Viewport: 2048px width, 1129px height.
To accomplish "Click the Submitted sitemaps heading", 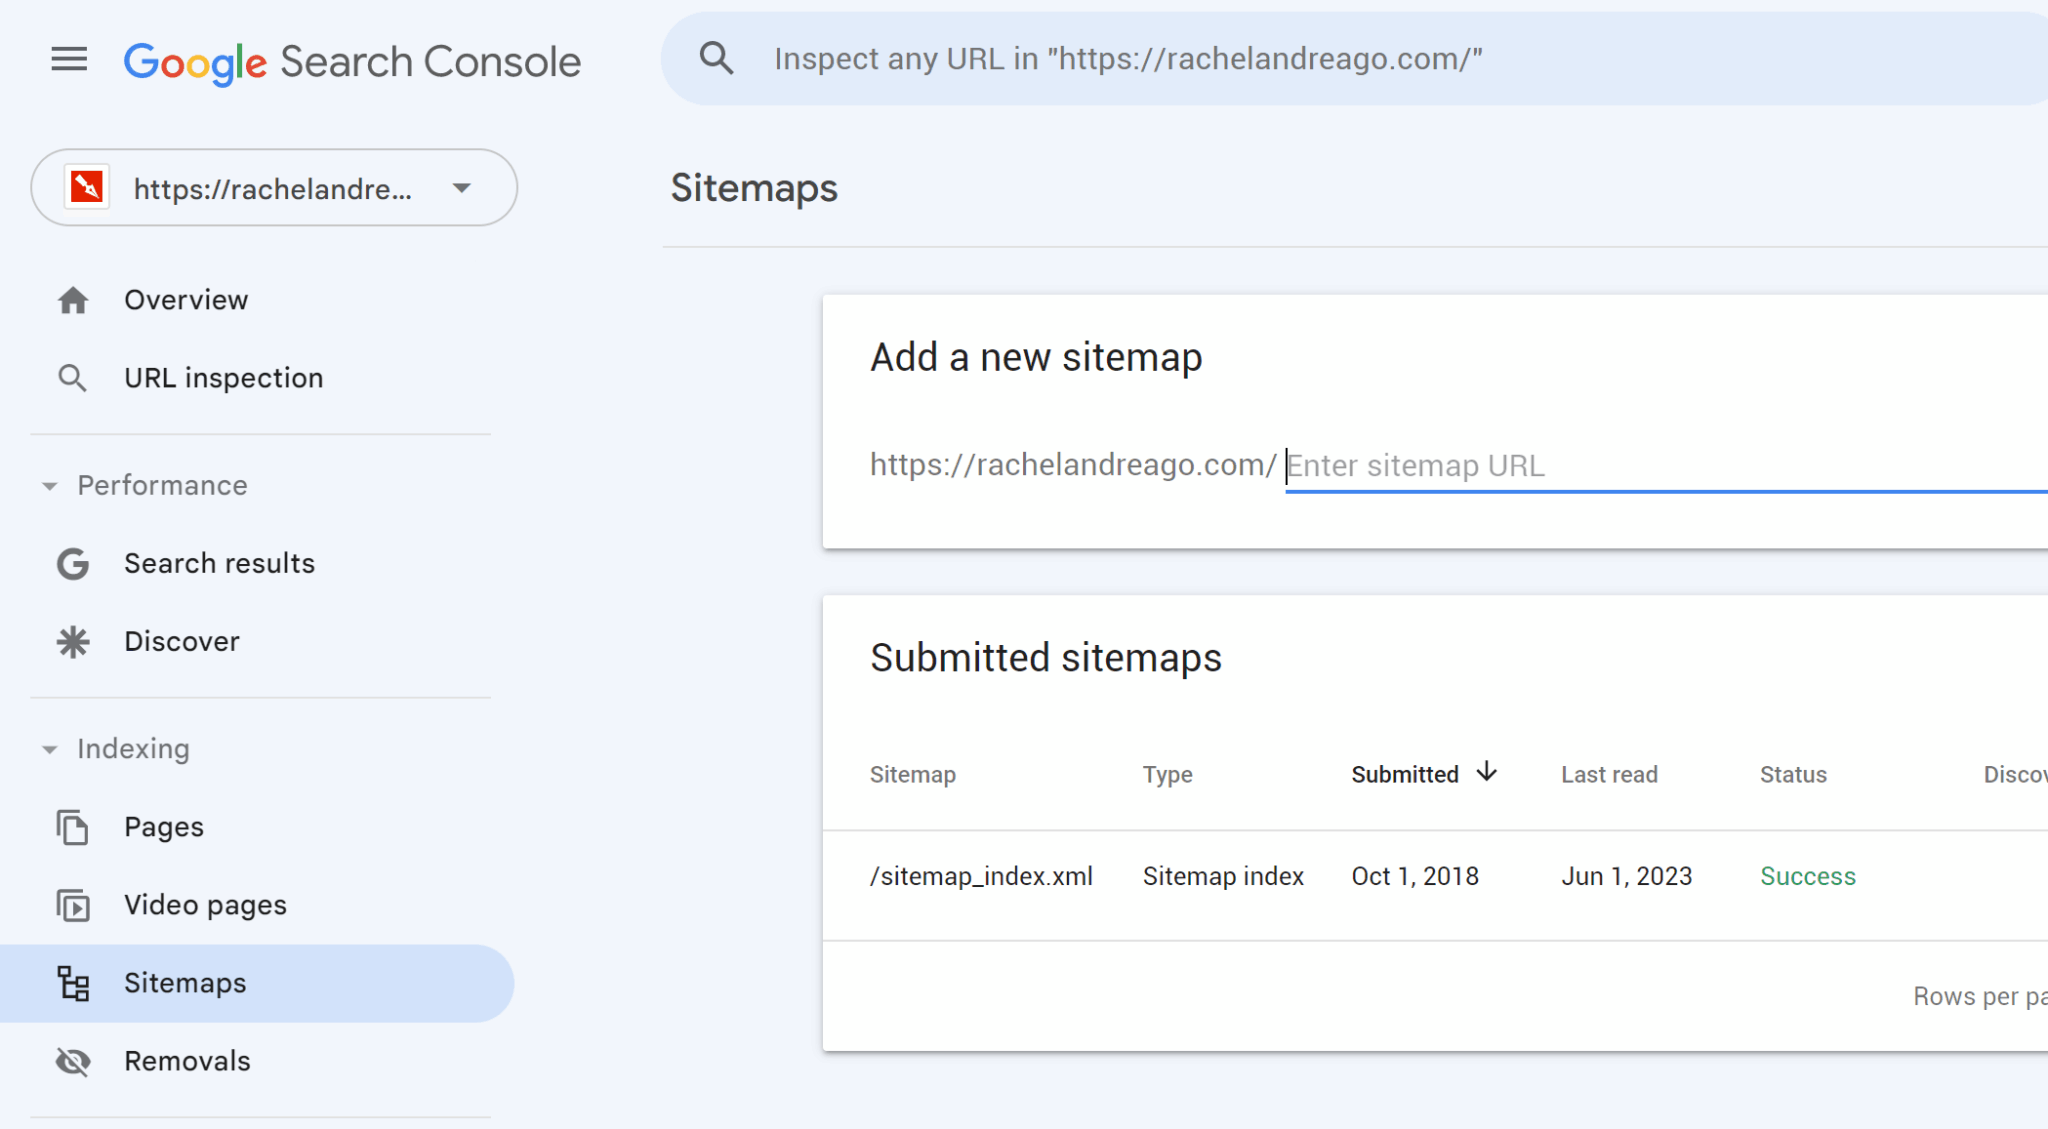I will (1045, 658).
